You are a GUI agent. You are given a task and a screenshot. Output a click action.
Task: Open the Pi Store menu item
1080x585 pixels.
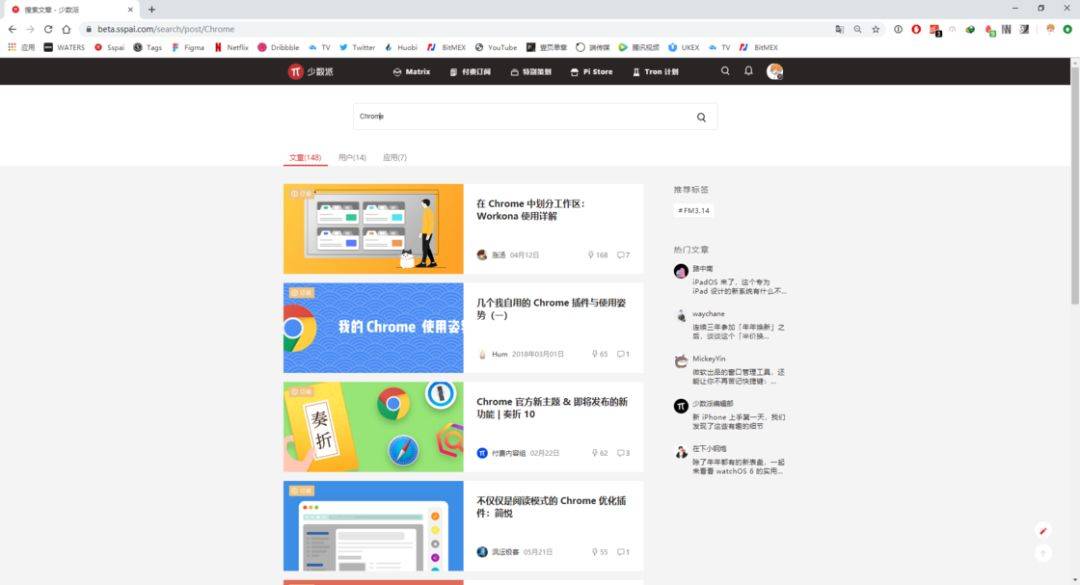(592, 72)
